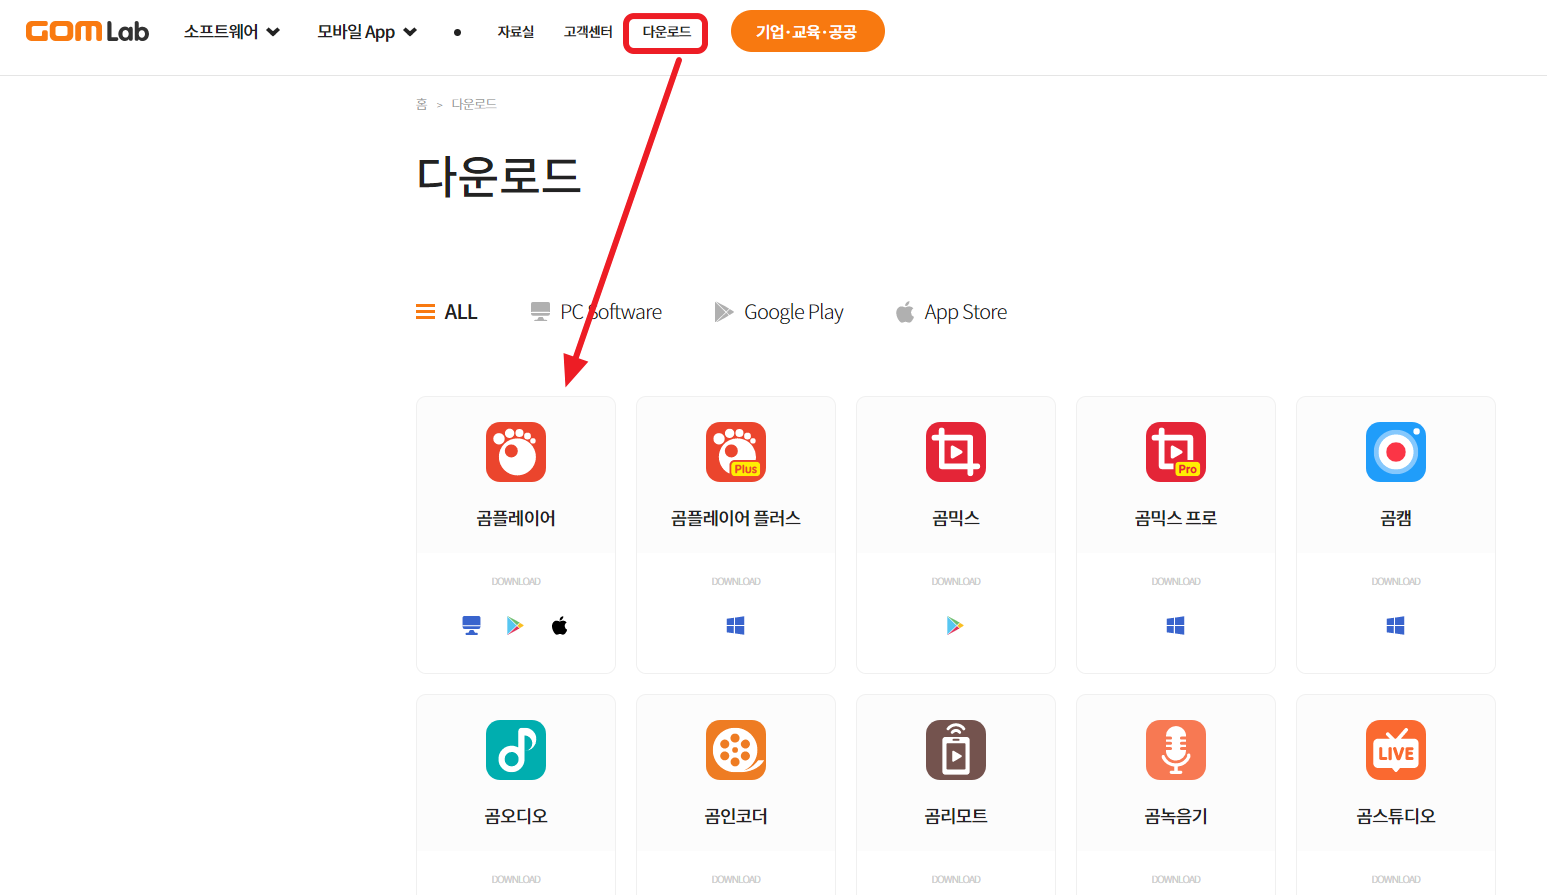This screenshot has height=895, width=1547.
Task: Go to the 다운로드 menu item
Action: (666, 32)
